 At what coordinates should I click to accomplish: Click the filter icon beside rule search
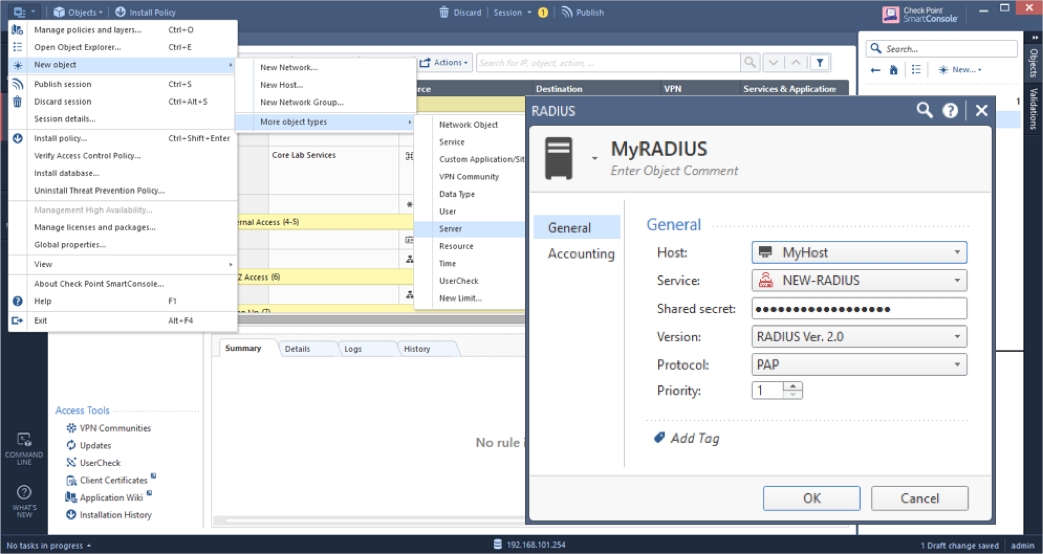(819, 63)
